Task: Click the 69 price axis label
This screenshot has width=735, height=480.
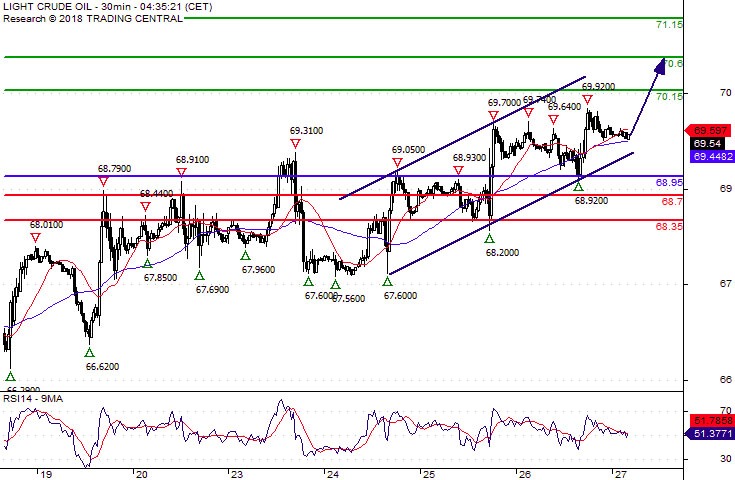Action: click(726, 188)
